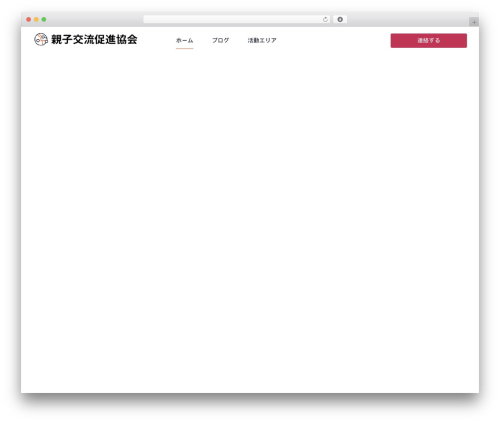Screen dimensions: 500x423
Task: Maximize the window using green button
Action: [x=44, y=19]
